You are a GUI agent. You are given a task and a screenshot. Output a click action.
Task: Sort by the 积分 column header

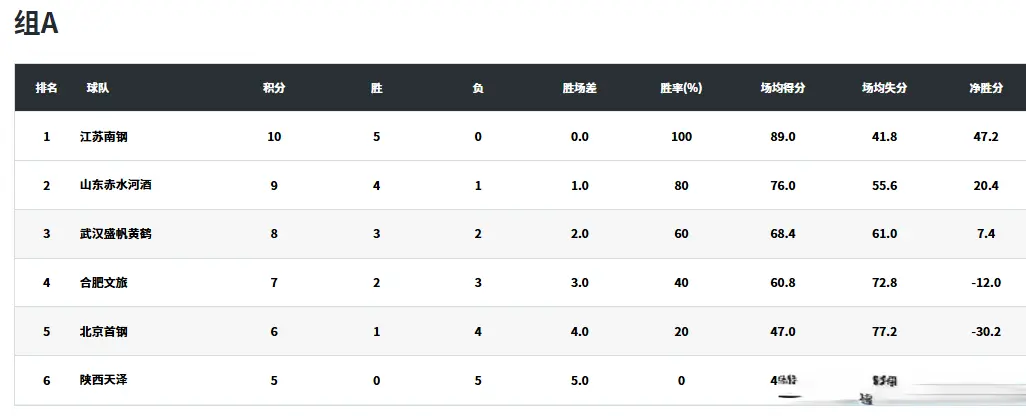[x=274, y=88]
